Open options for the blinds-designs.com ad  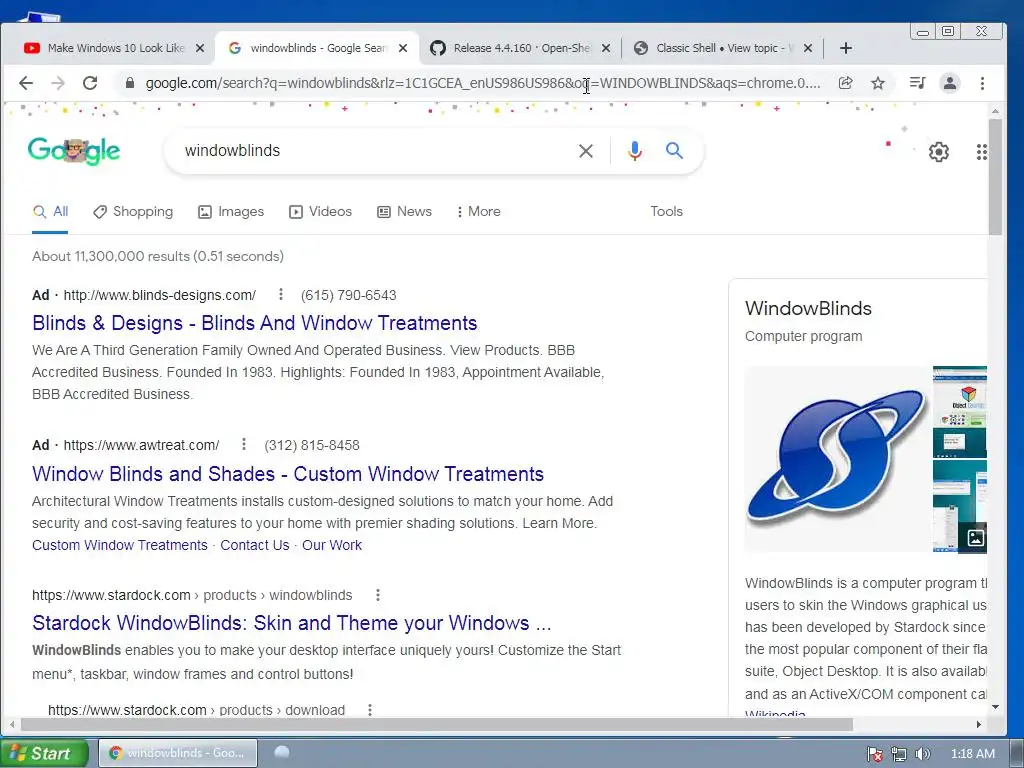[x=281, y=295]
